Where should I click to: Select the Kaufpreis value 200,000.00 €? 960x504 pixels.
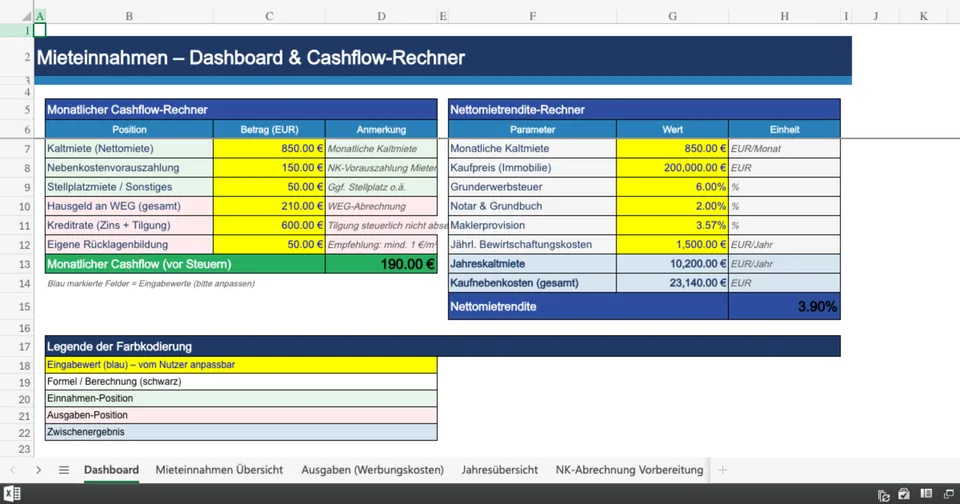[x=672, y=168]
